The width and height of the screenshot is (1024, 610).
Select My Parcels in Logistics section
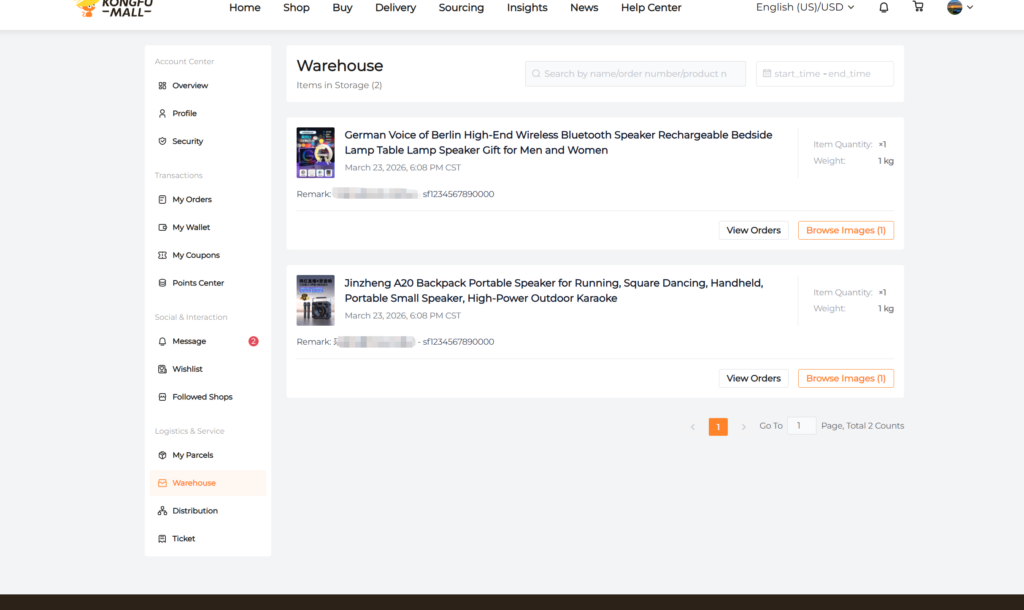[x=192, y=456]
